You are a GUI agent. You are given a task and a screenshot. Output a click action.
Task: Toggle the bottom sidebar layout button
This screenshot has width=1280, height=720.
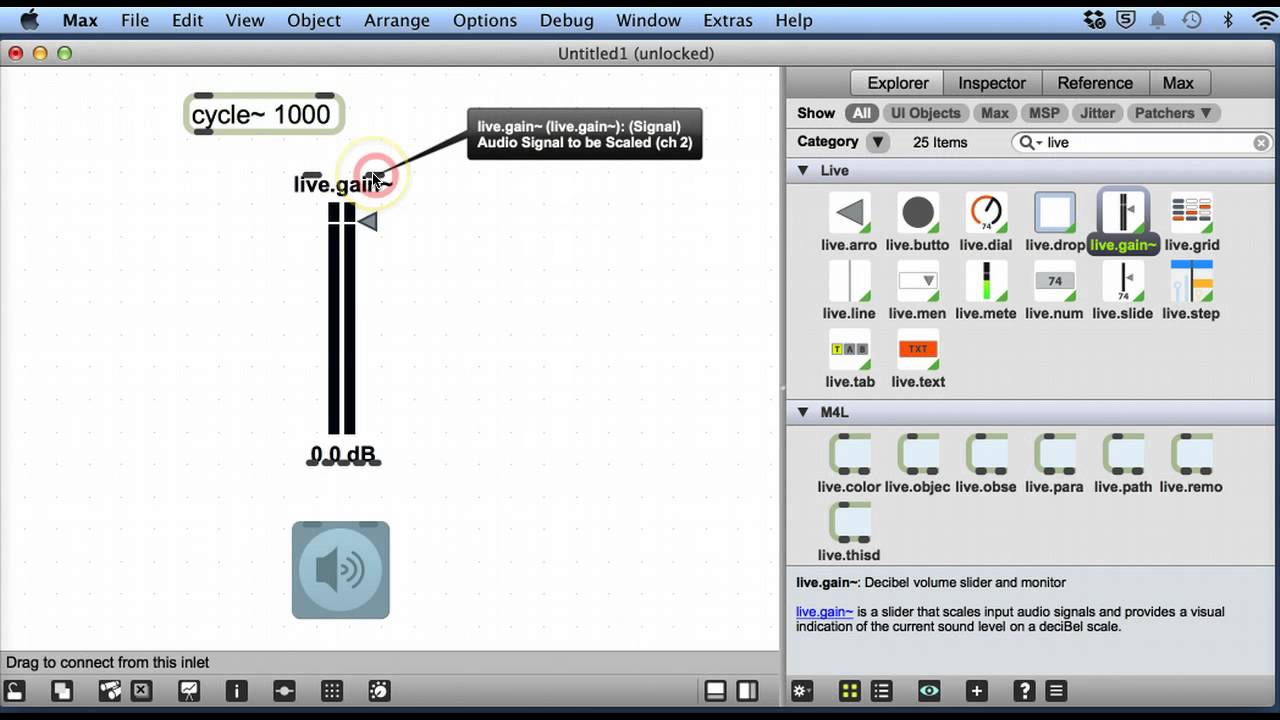715,690
